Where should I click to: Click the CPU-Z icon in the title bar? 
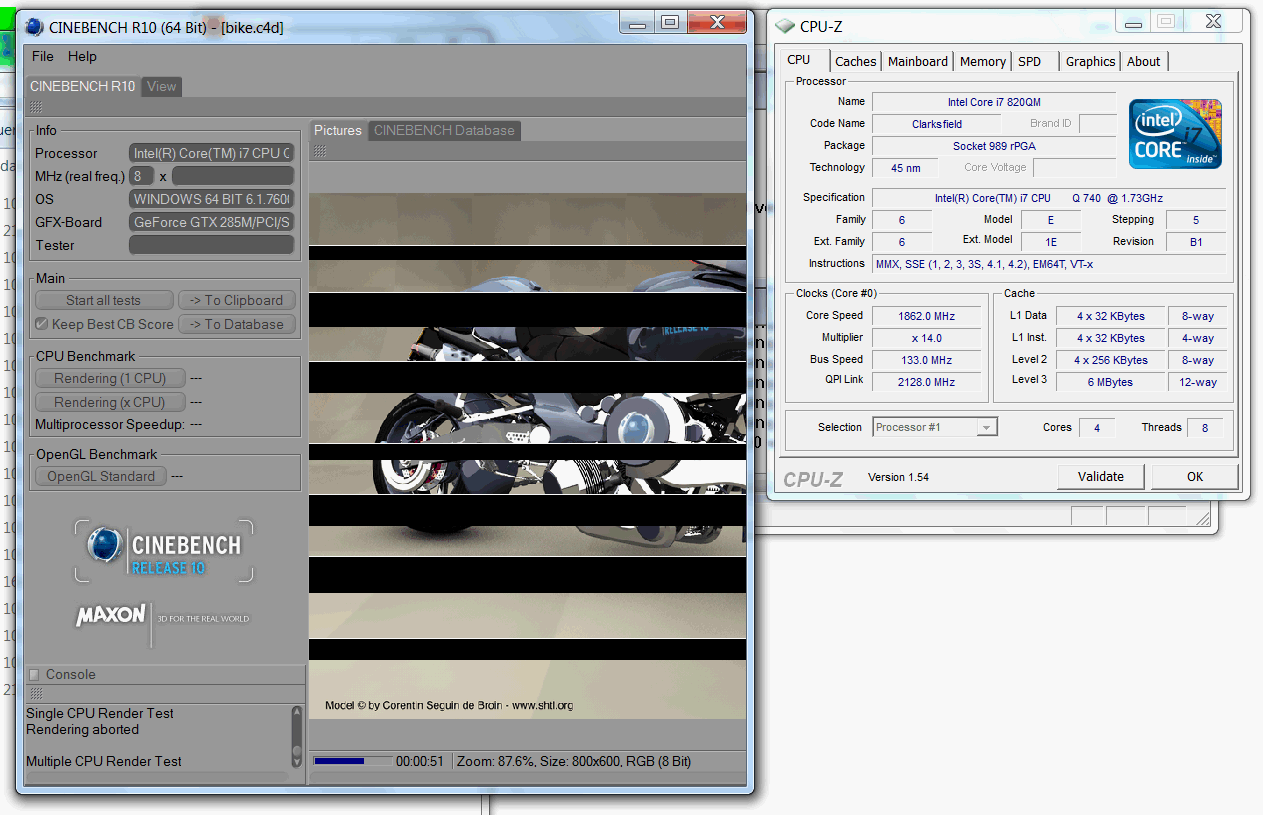click(x=786, y=27)
